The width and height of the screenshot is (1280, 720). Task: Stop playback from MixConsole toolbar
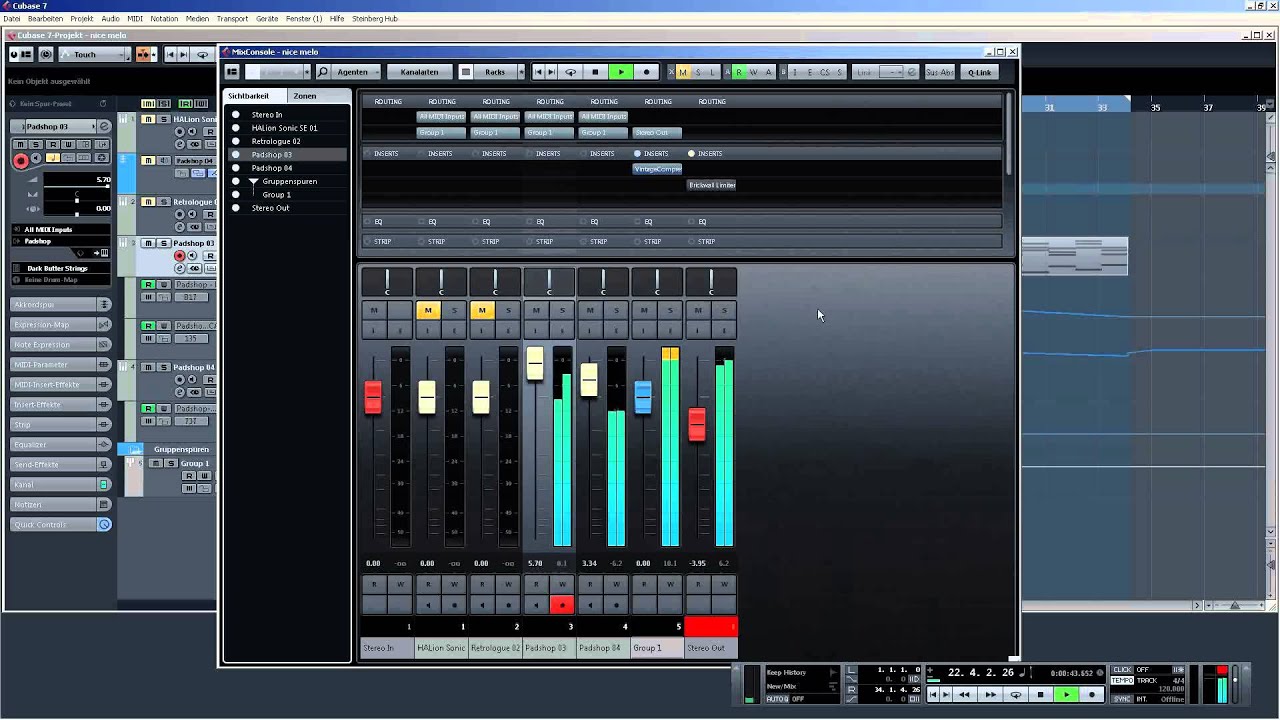pyautogui.click(x=596, y=72)
